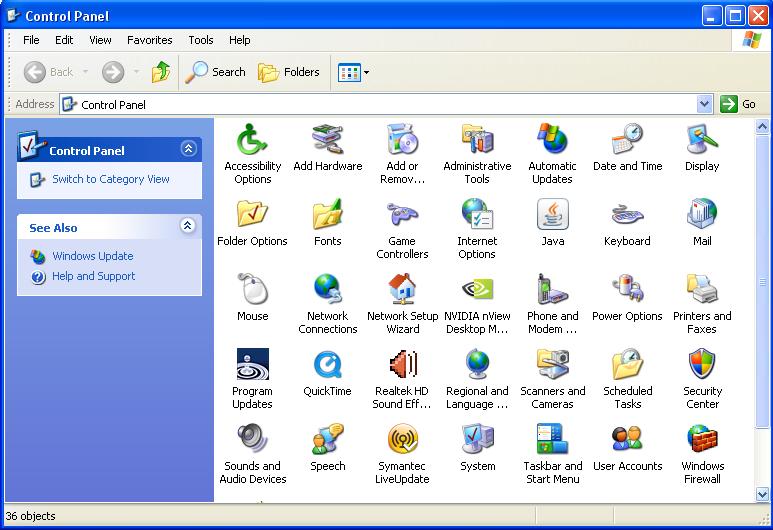Open the Windows Update link
Image resolution: width=773 pixels, height=530 pixels.
93,256
